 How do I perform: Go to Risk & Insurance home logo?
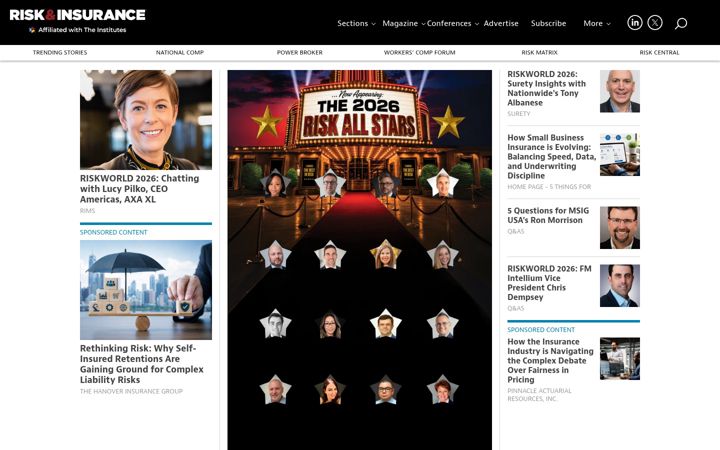tap(77, 15)
